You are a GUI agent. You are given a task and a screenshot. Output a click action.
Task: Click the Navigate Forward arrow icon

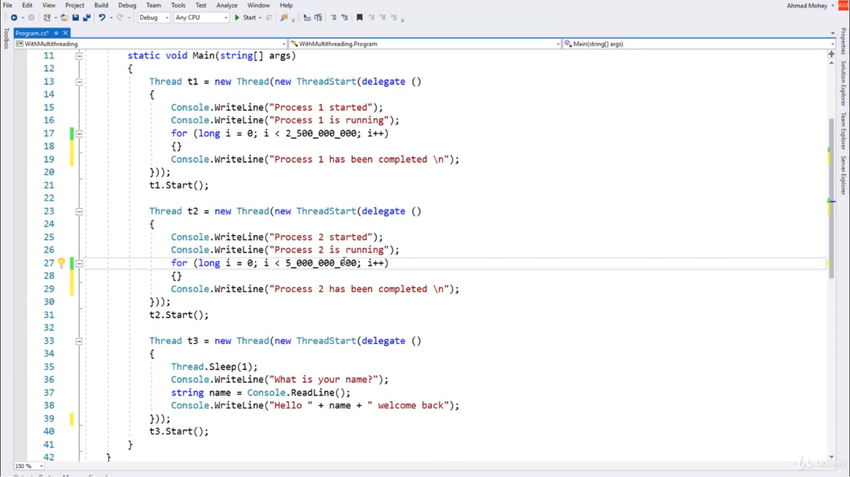[31, 17]
